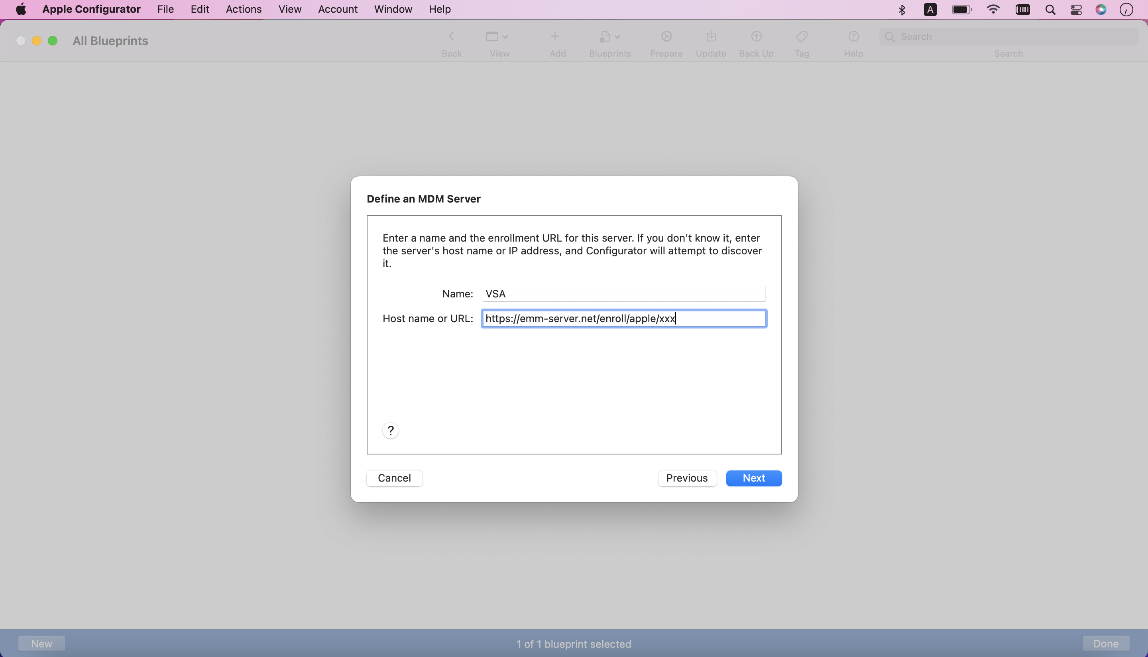The height and width of the screenshot is (657, 1148).
Task: Open Control Center in menu bar
Action: 1076,9
